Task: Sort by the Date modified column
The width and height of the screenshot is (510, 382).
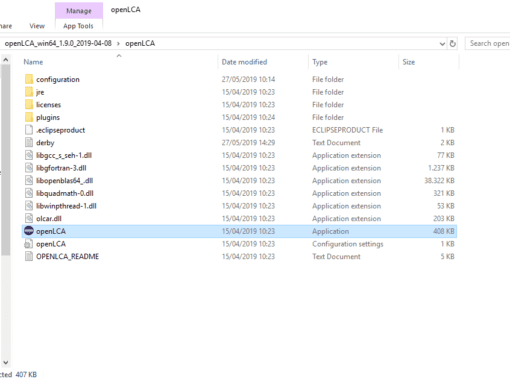Action: coord(244,62)
